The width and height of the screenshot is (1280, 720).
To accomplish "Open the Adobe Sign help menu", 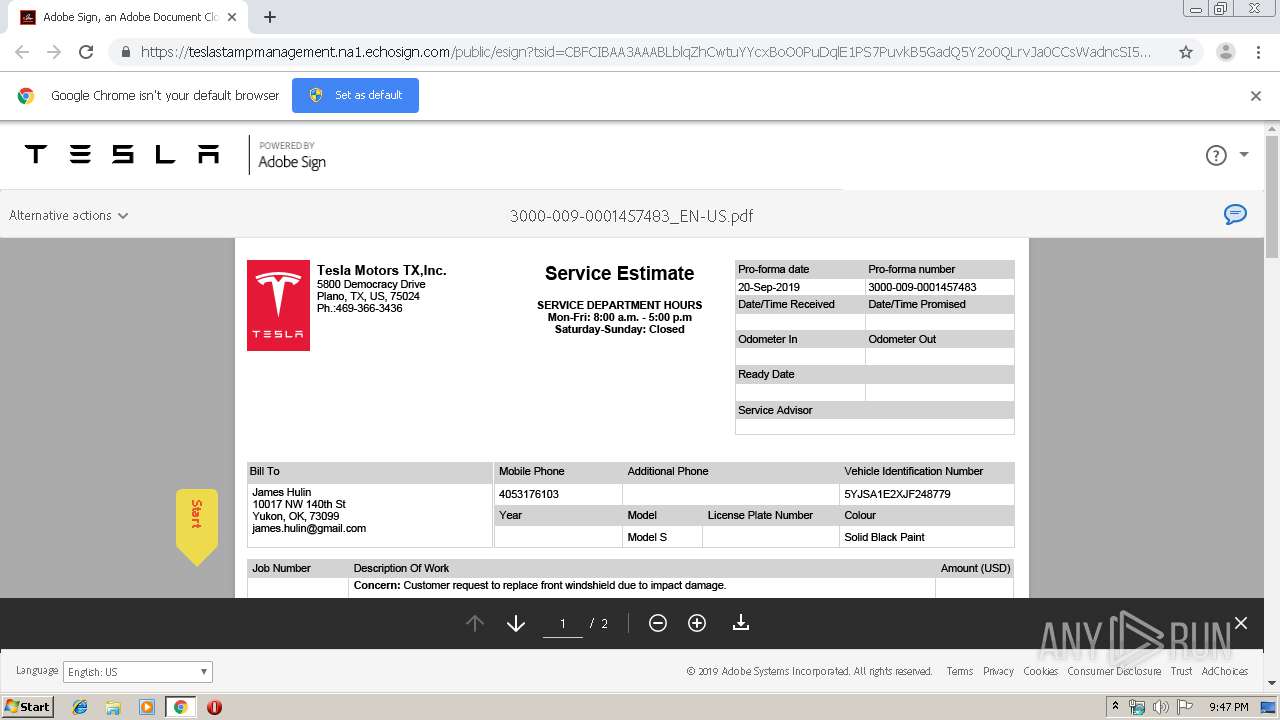I will tap(1216, 155).
